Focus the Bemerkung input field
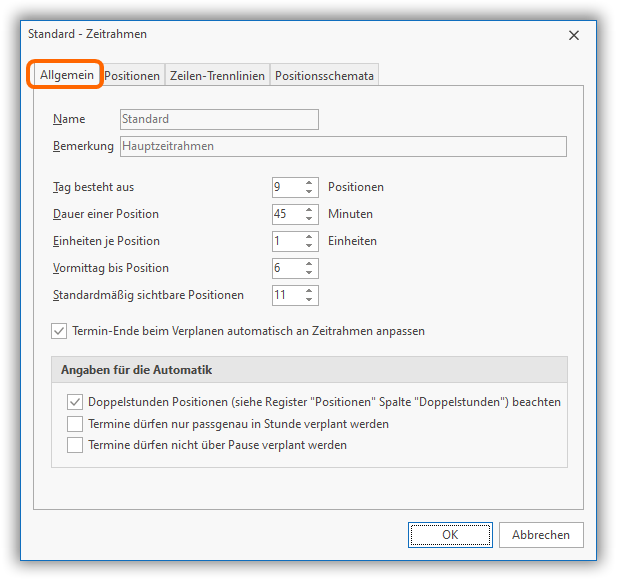This screenshot has height=581, width=617. 343,146
